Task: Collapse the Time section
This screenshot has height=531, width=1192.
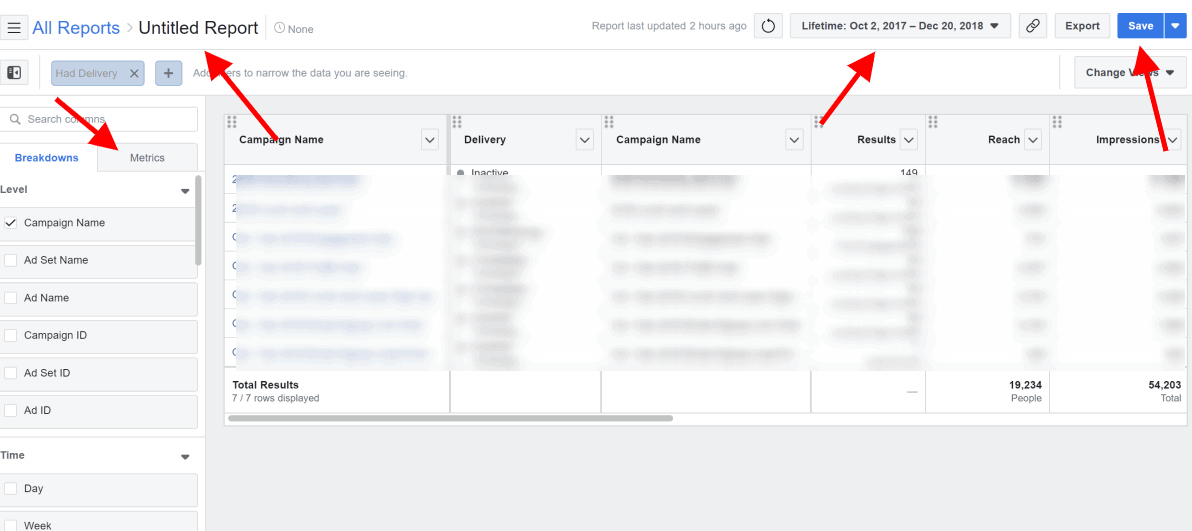Action: tap(185, 457)
